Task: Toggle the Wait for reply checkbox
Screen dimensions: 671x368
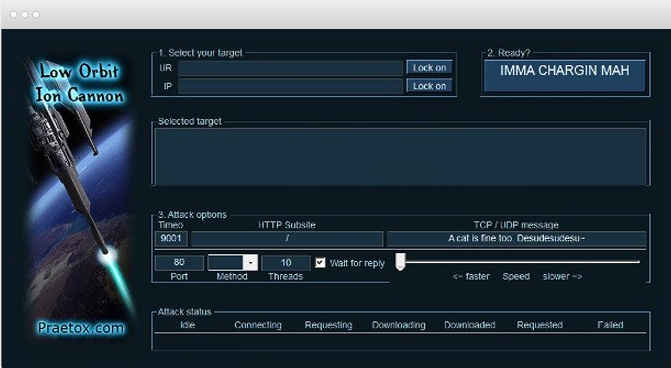Action: 320,263
